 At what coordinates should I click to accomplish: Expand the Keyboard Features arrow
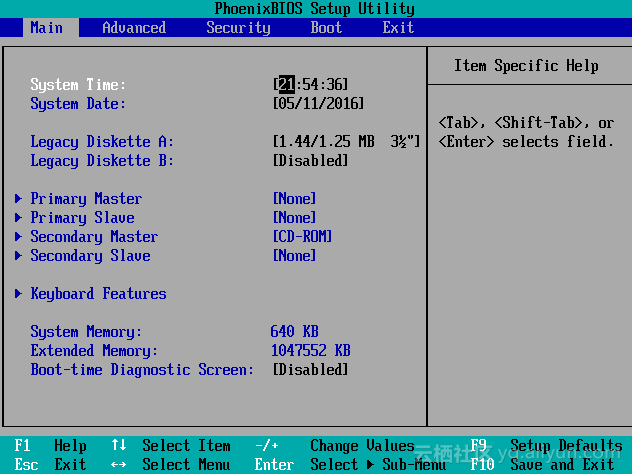tap(18, 293)
